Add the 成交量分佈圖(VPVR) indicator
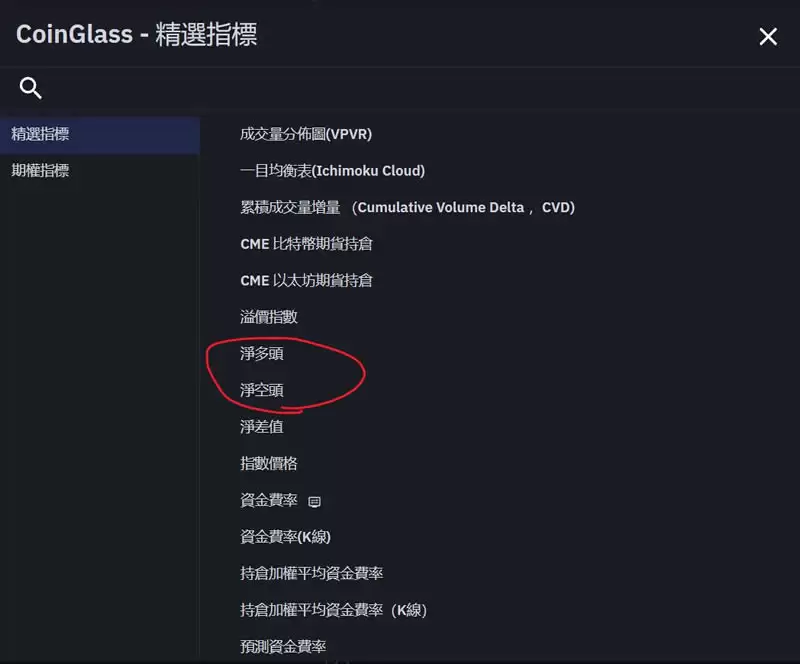 [x=305, y=134]
